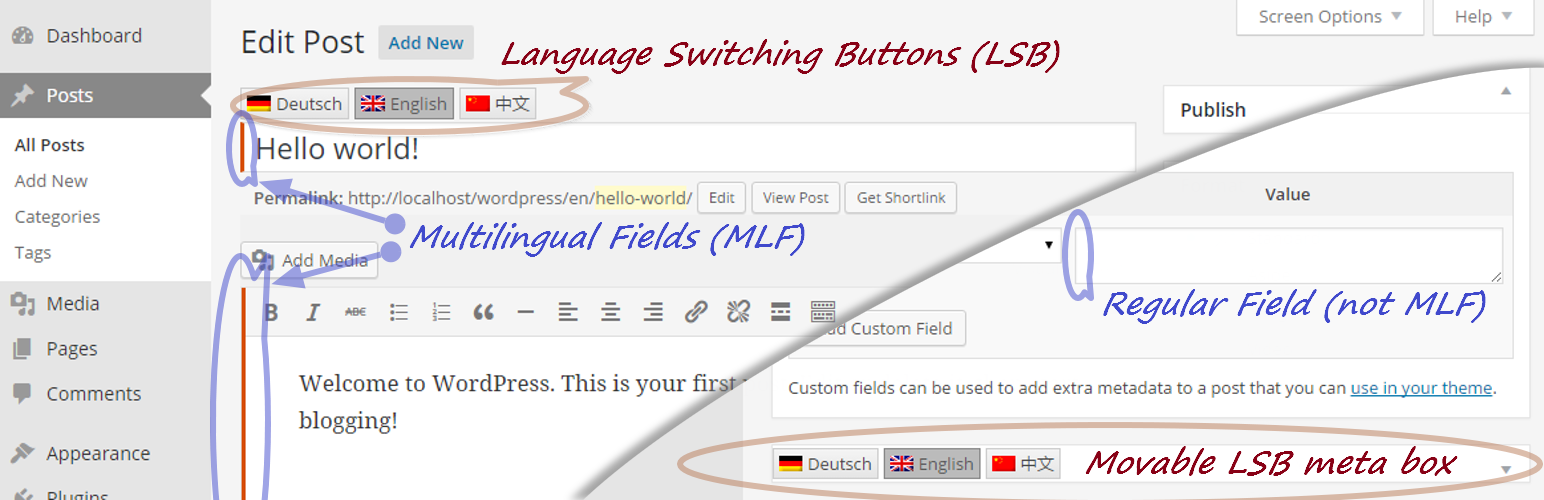Viewport: 1544px width, 500px height.
Task: Select 中文 language button at top
Action: click(x=497, y=104)
